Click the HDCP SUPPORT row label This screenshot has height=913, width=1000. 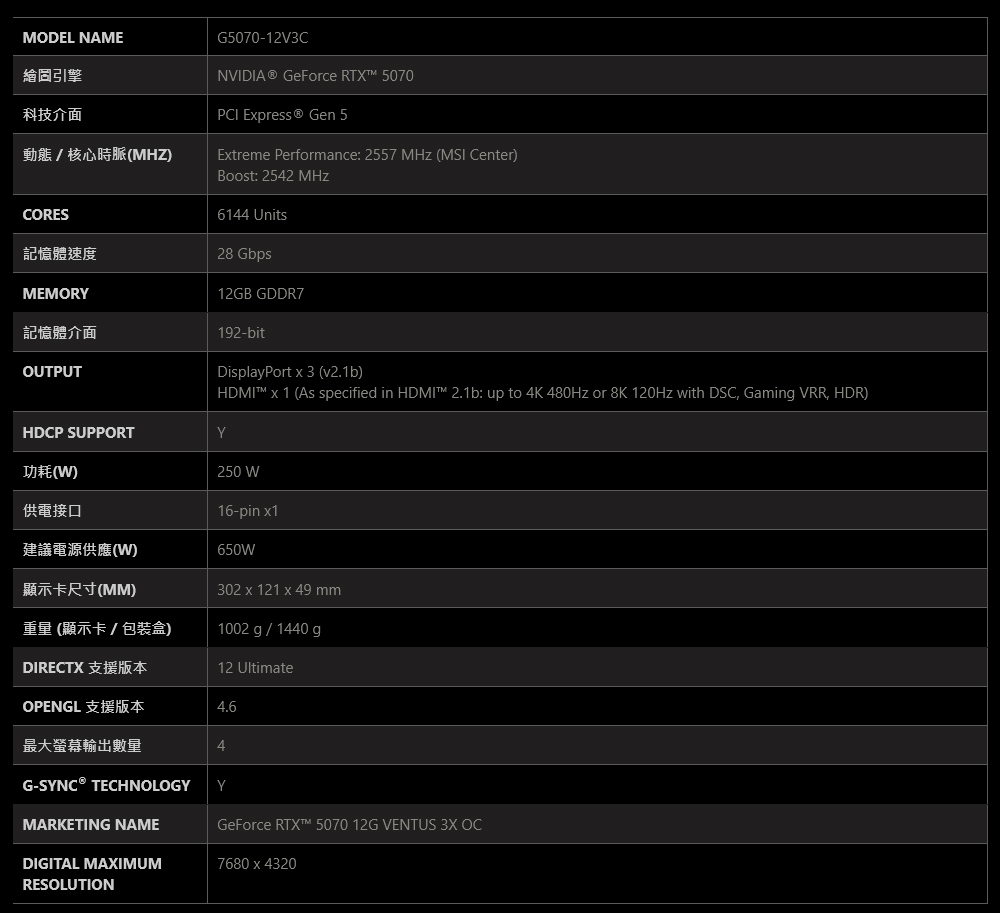tap(78, 433)
